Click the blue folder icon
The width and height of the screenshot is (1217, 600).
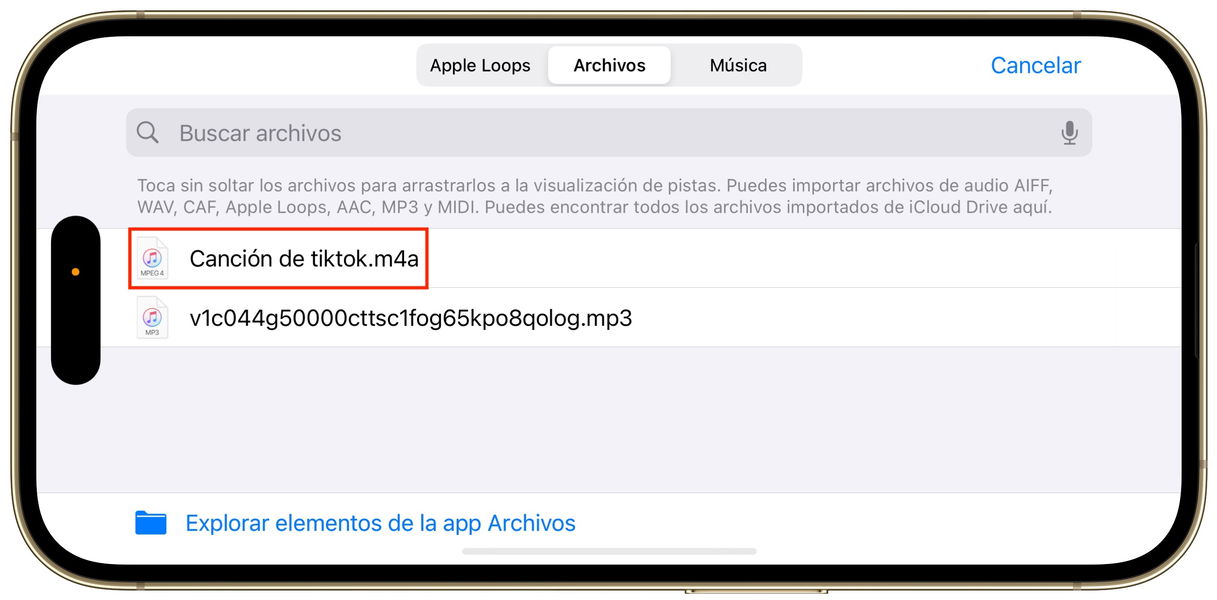151,523
